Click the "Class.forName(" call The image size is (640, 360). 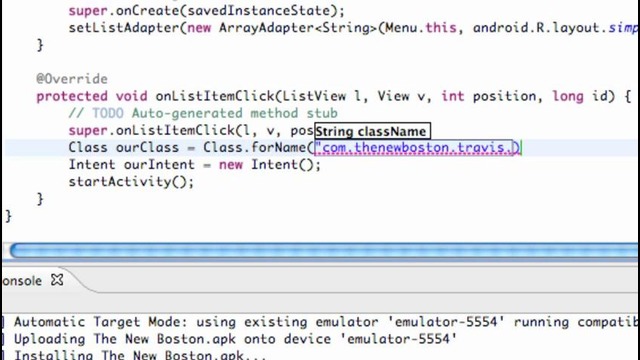point(258,148)
